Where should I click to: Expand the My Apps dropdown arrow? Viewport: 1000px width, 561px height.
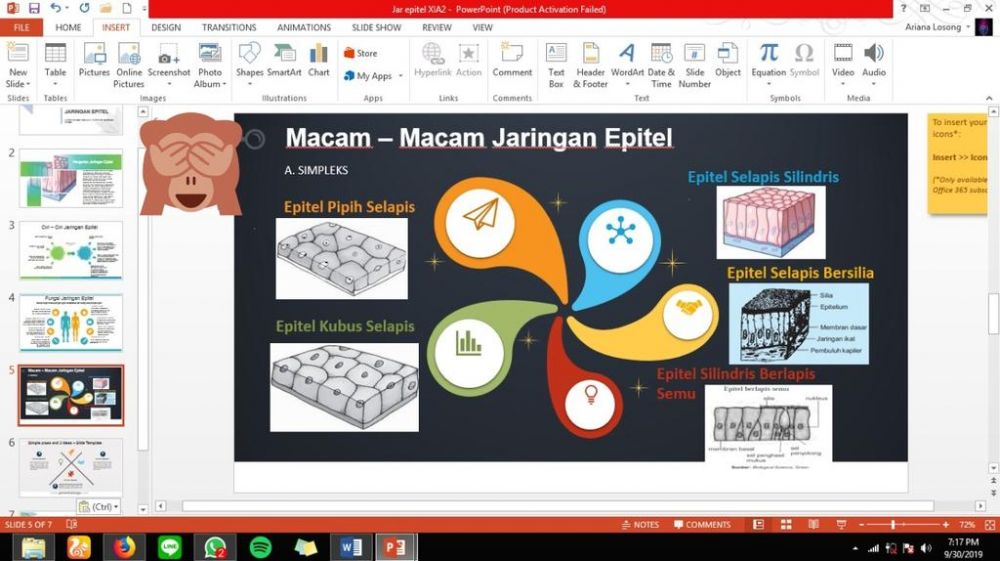coord(401,76)
